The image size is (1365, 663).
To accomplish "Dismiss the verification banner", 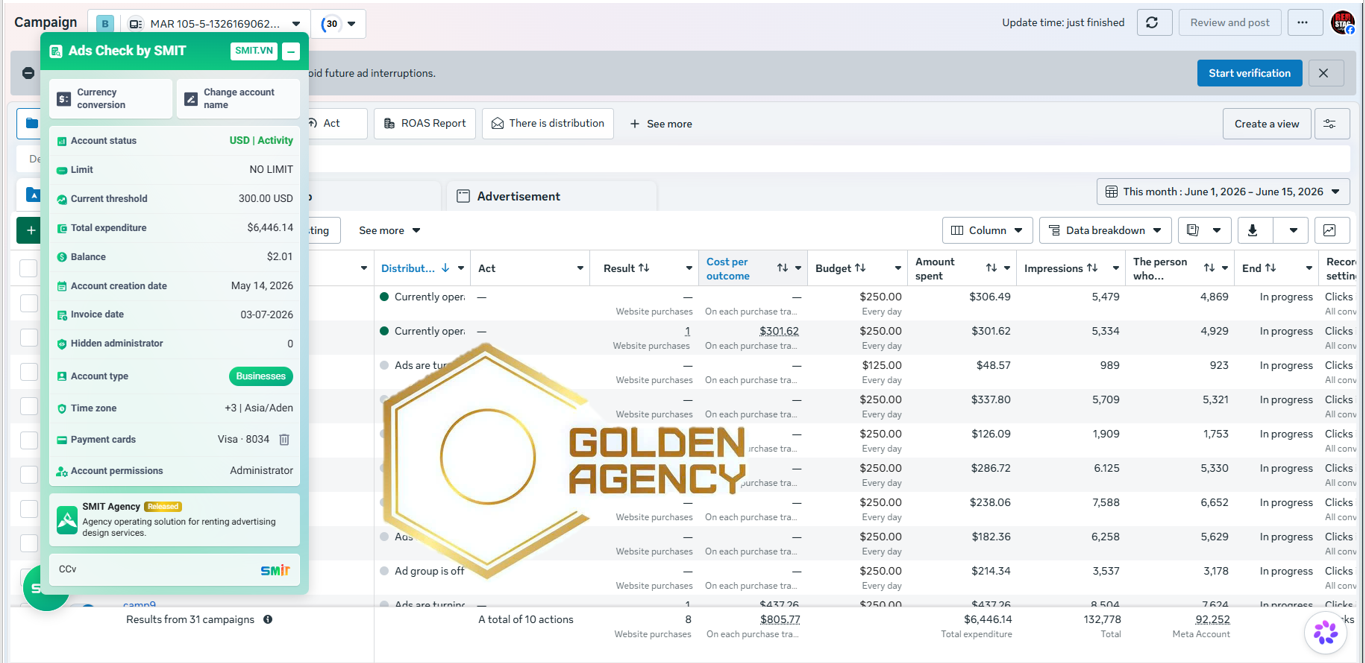I will click(x=1323, y=73).
